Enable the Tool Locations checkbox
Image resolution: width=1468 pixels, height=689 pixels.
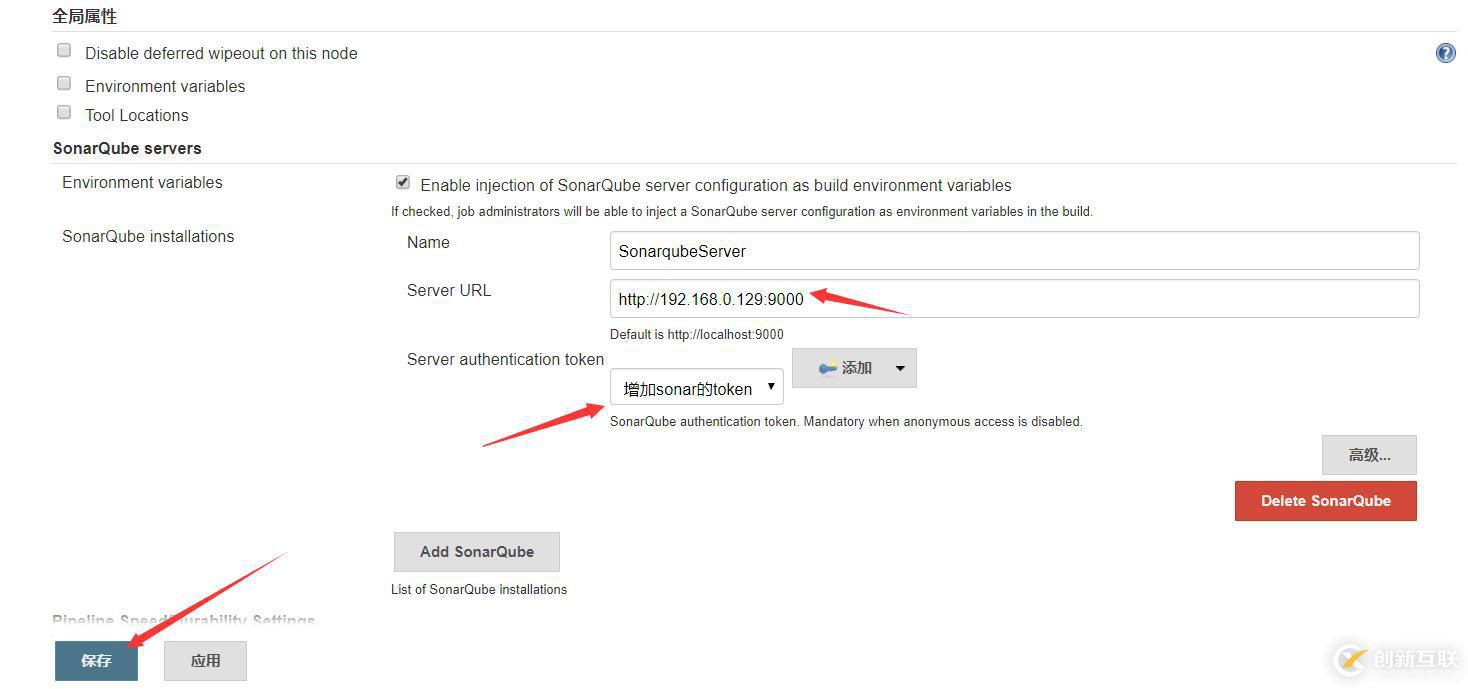(x=63, y=111)
